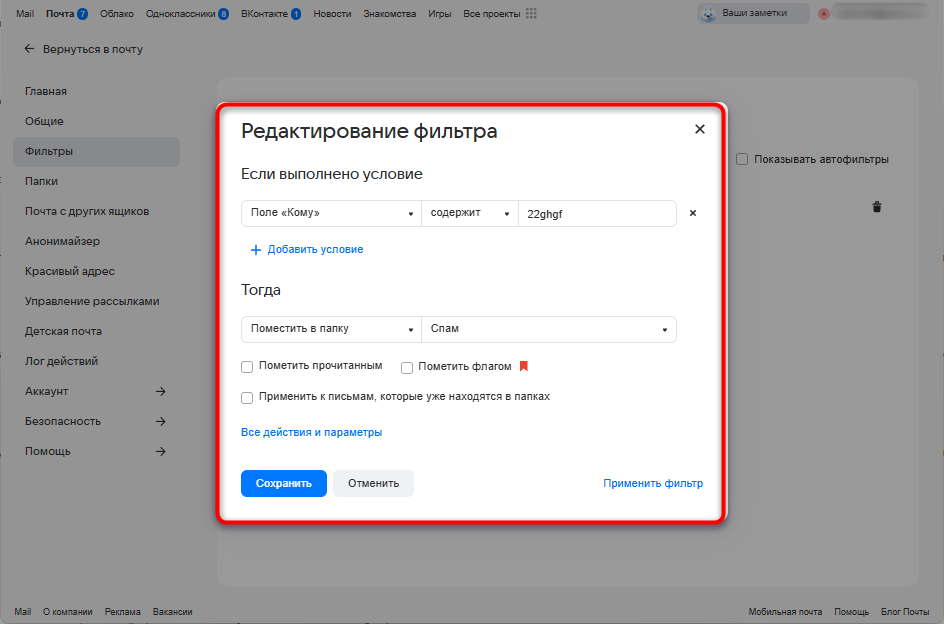Open 'Все действия и параметры' link
Image resolution: width=944 pixels, height=624 pixels.
[x=311, y=432]
